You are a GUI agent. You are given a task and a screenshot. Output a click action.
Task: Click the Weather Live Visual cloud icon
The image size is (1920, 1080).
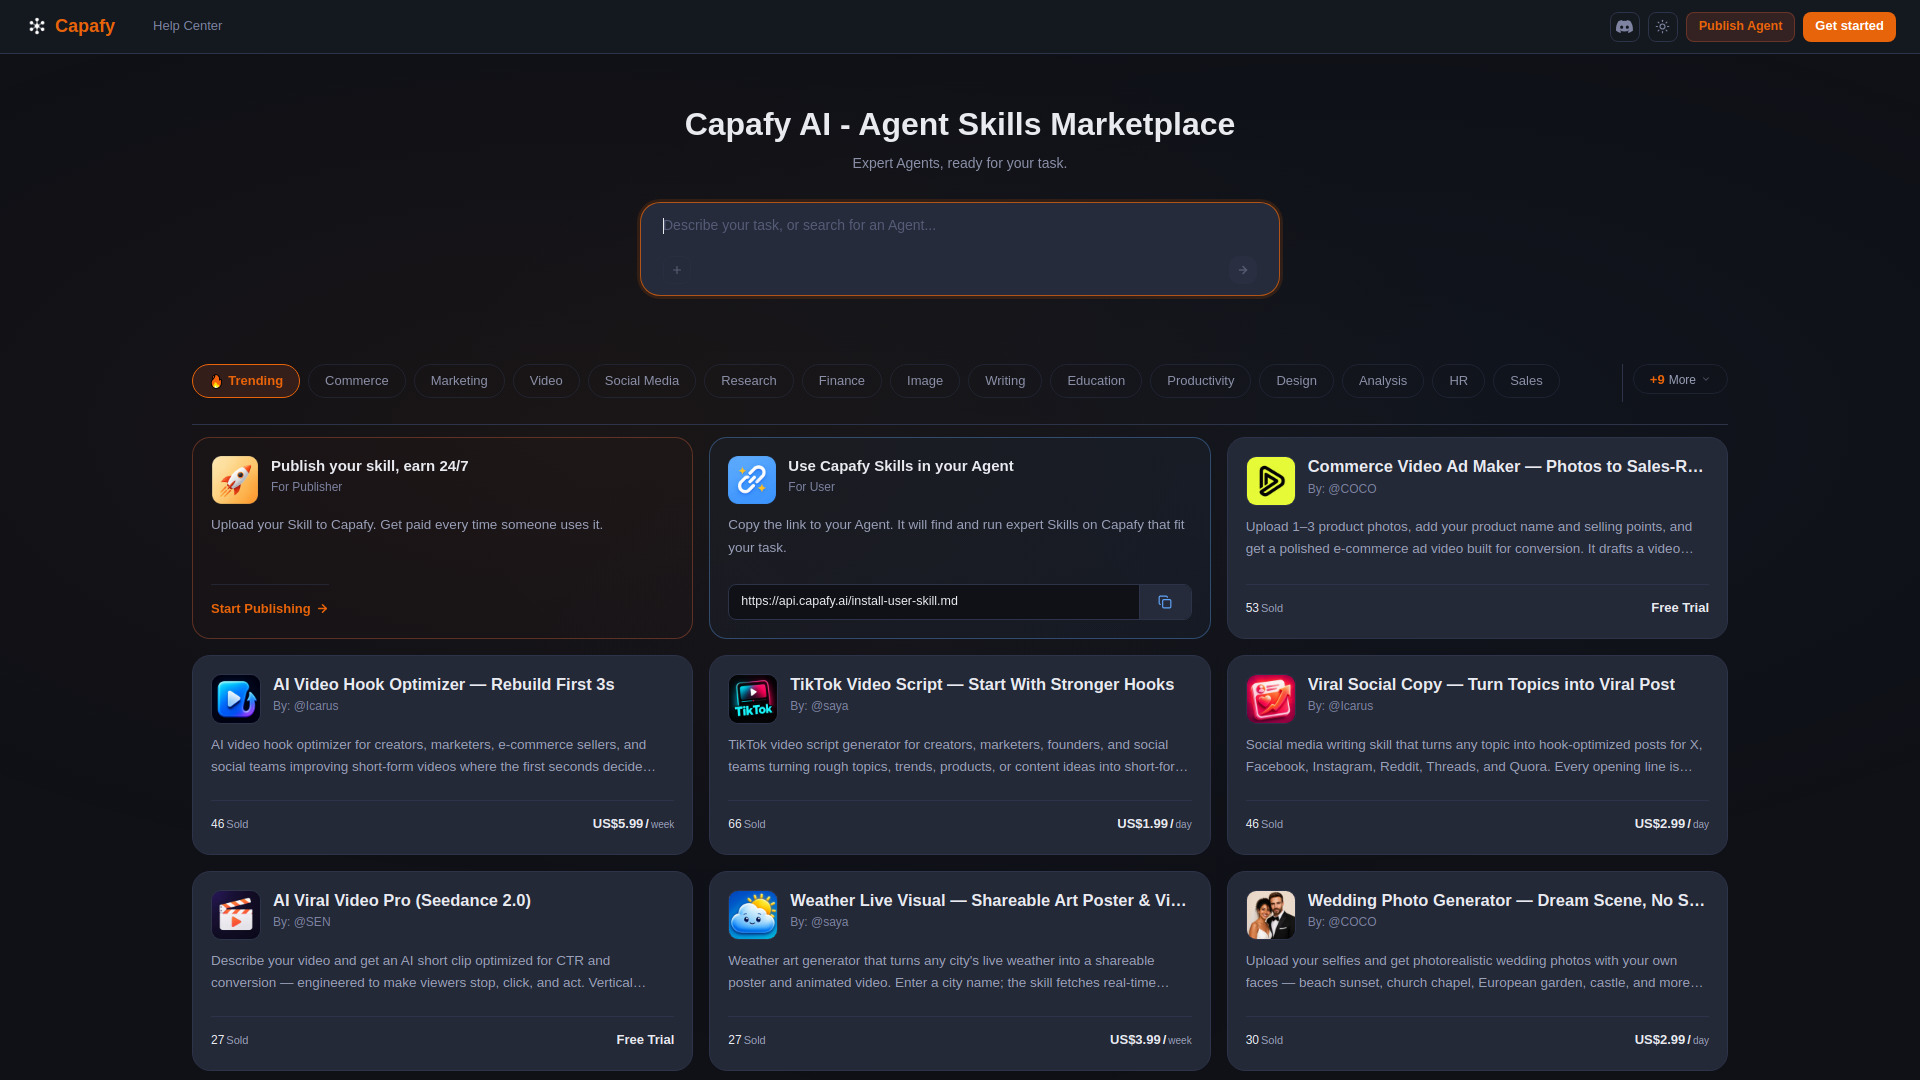point(753,915)
